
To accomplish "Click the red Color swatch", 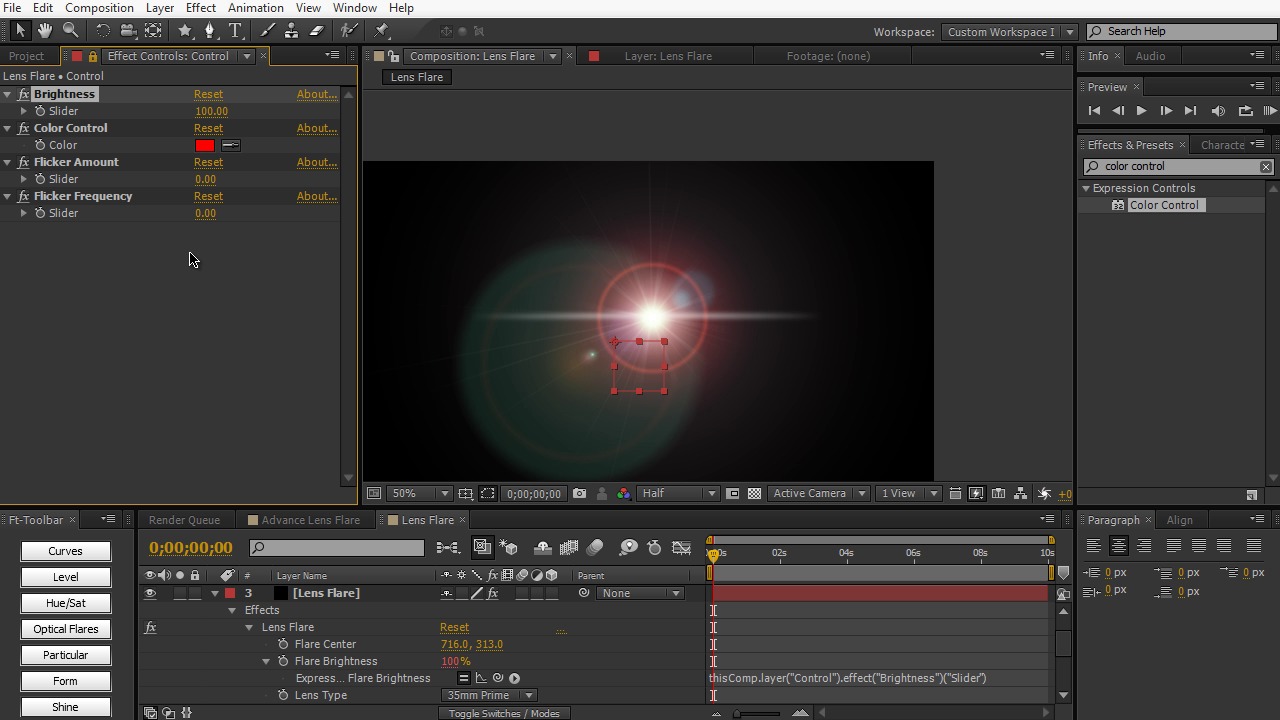I will pyautogui.click(x=205, y=145).
